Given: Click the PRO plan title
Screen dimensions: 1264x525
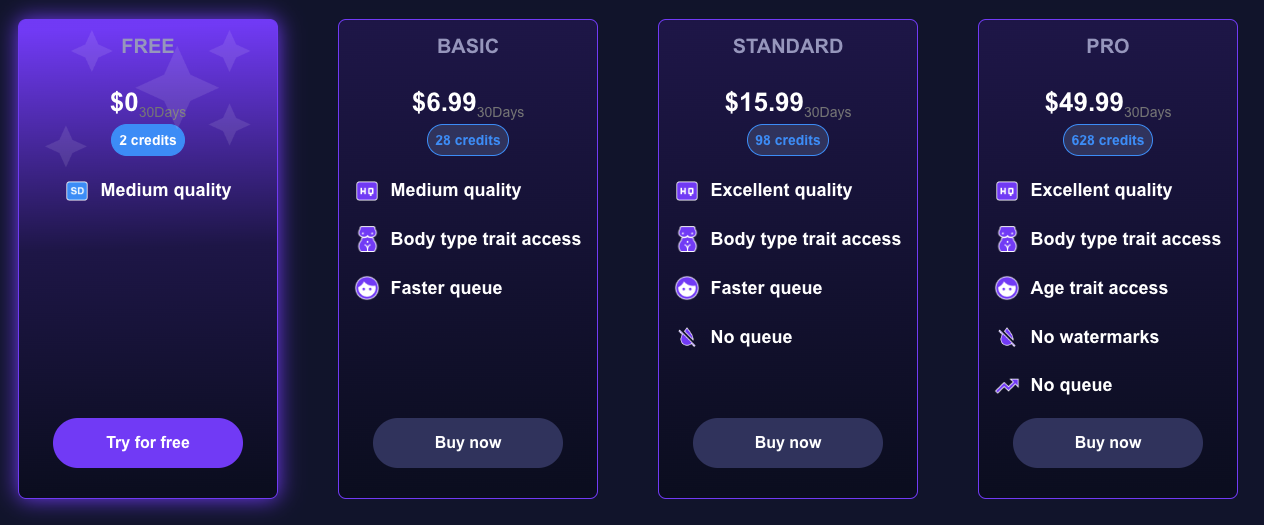Looking at the screenshot, I should pyautogui.click(x=1108, y=46).
